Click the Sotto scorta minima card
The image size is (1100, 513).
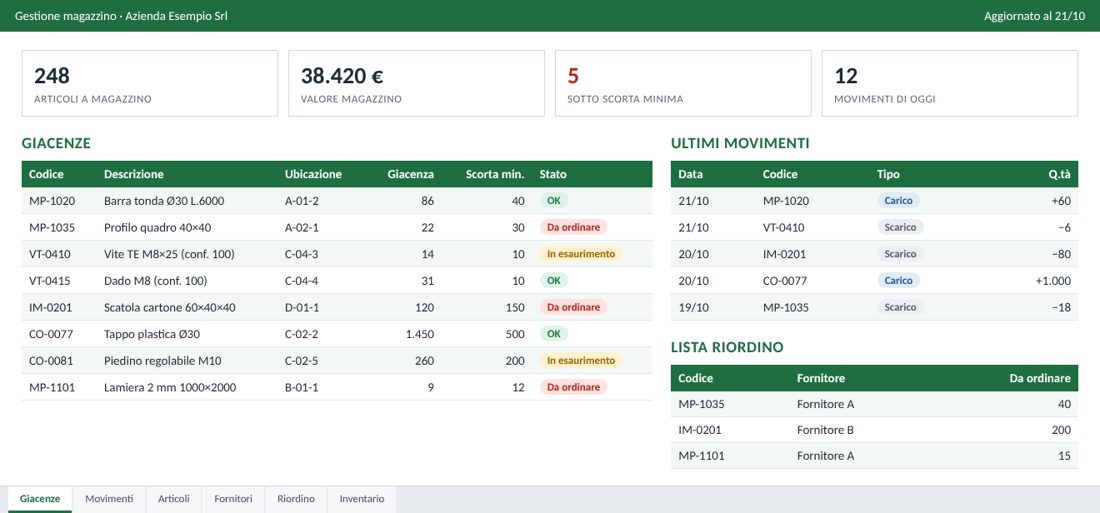(683, 84)
